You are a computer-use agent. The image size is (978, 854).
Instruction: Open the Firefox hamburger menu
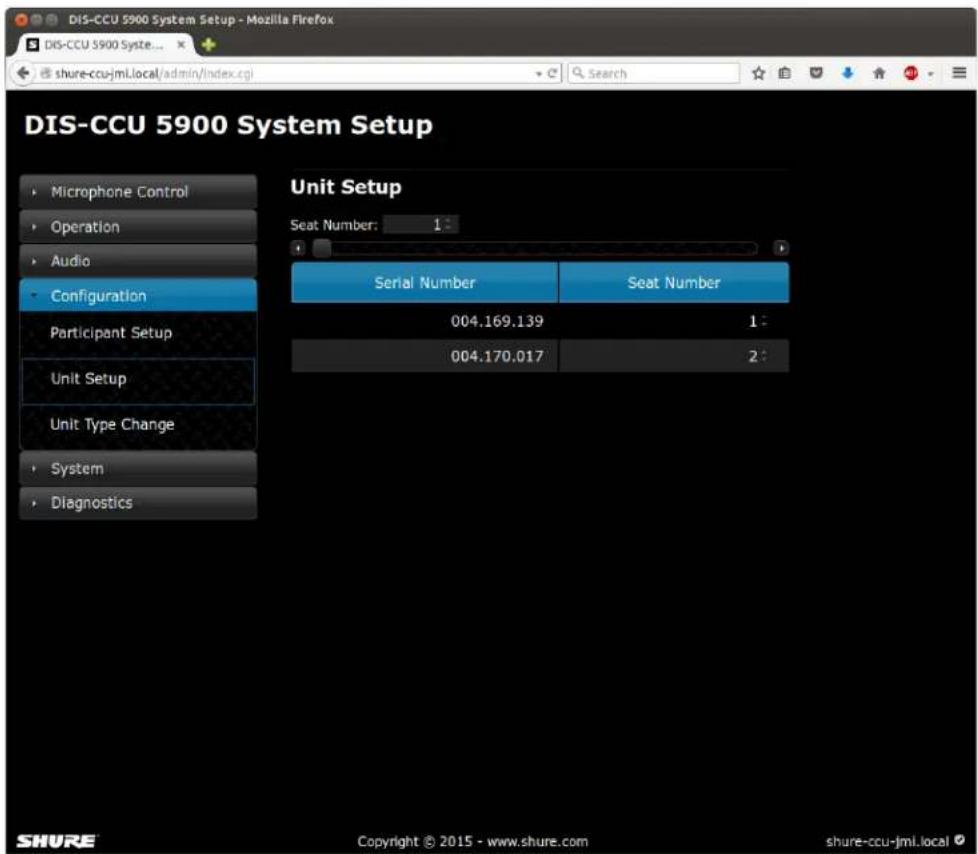tap(959, 73)
